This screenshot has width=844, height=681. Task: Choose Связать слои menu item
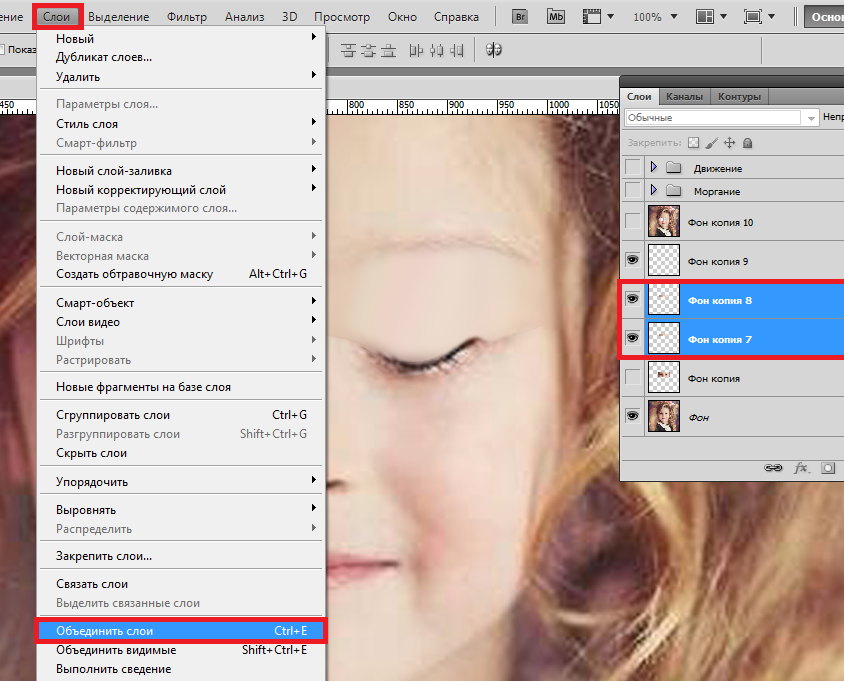[x=181, y=584]
